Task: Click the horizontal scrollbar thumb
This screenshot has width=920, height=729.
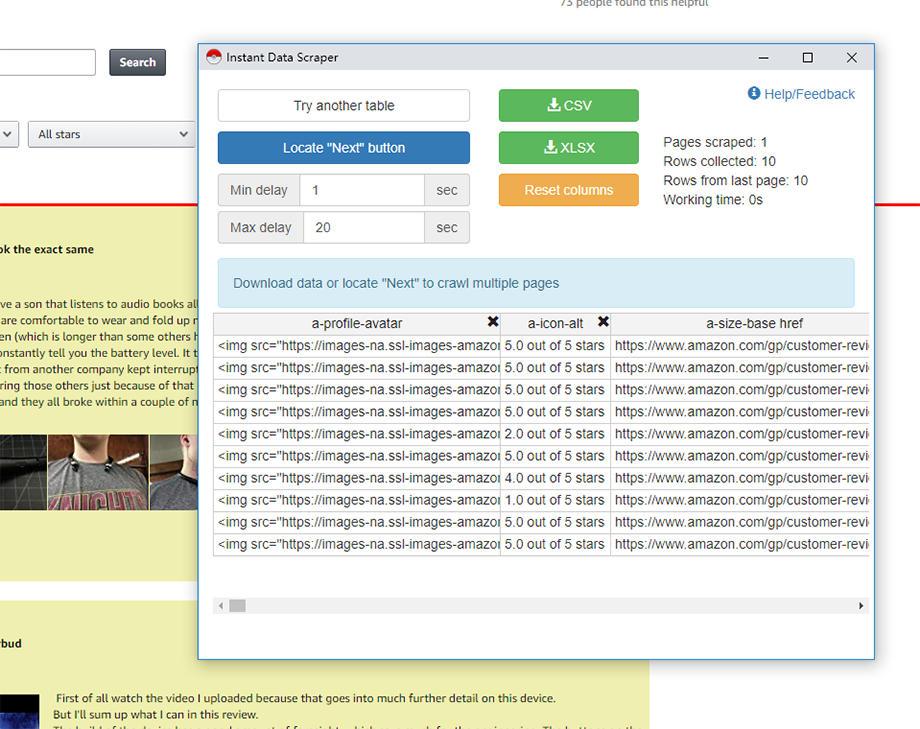Action: [238, 606]
